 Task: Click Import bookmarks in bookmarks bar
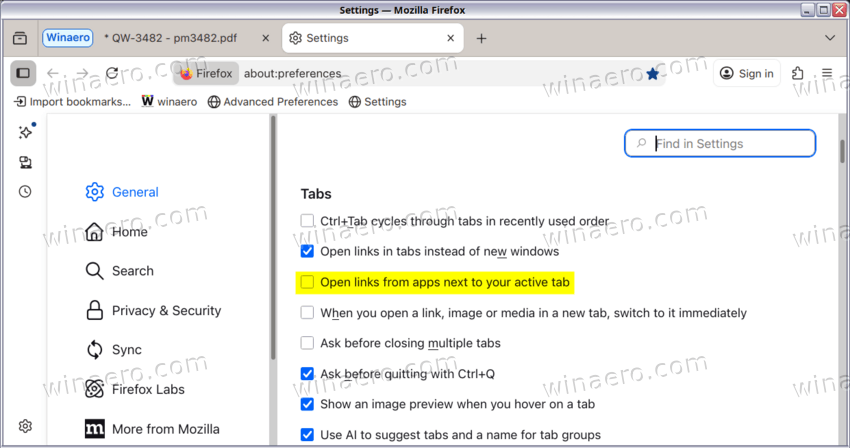click(72, 101)
